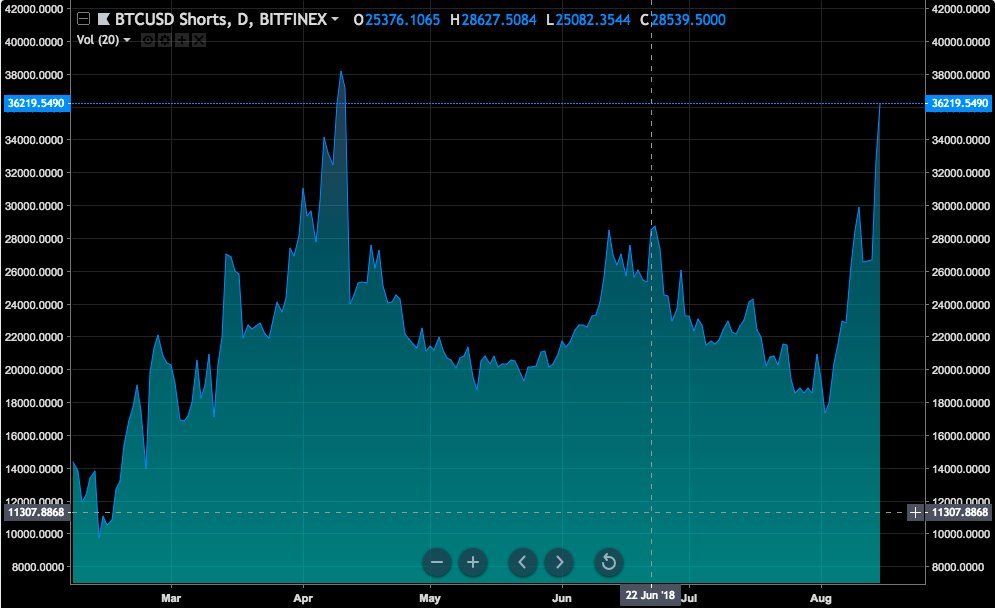
Task: Click the 36219.5490 price label on the left axis
Action: (x=36, y=103)
